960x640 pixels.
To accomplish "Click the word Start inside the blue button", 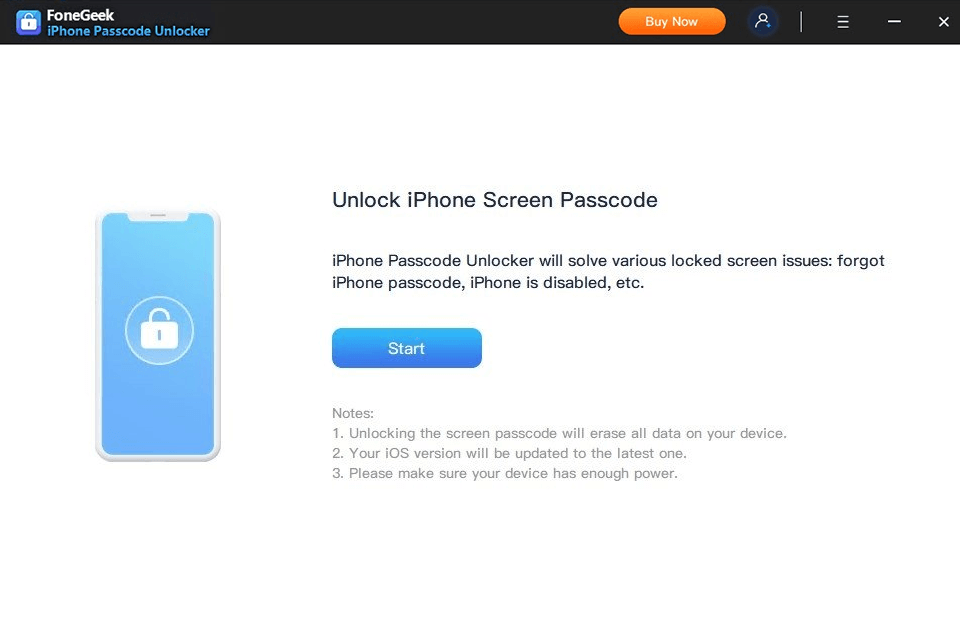I will (406, 348).
